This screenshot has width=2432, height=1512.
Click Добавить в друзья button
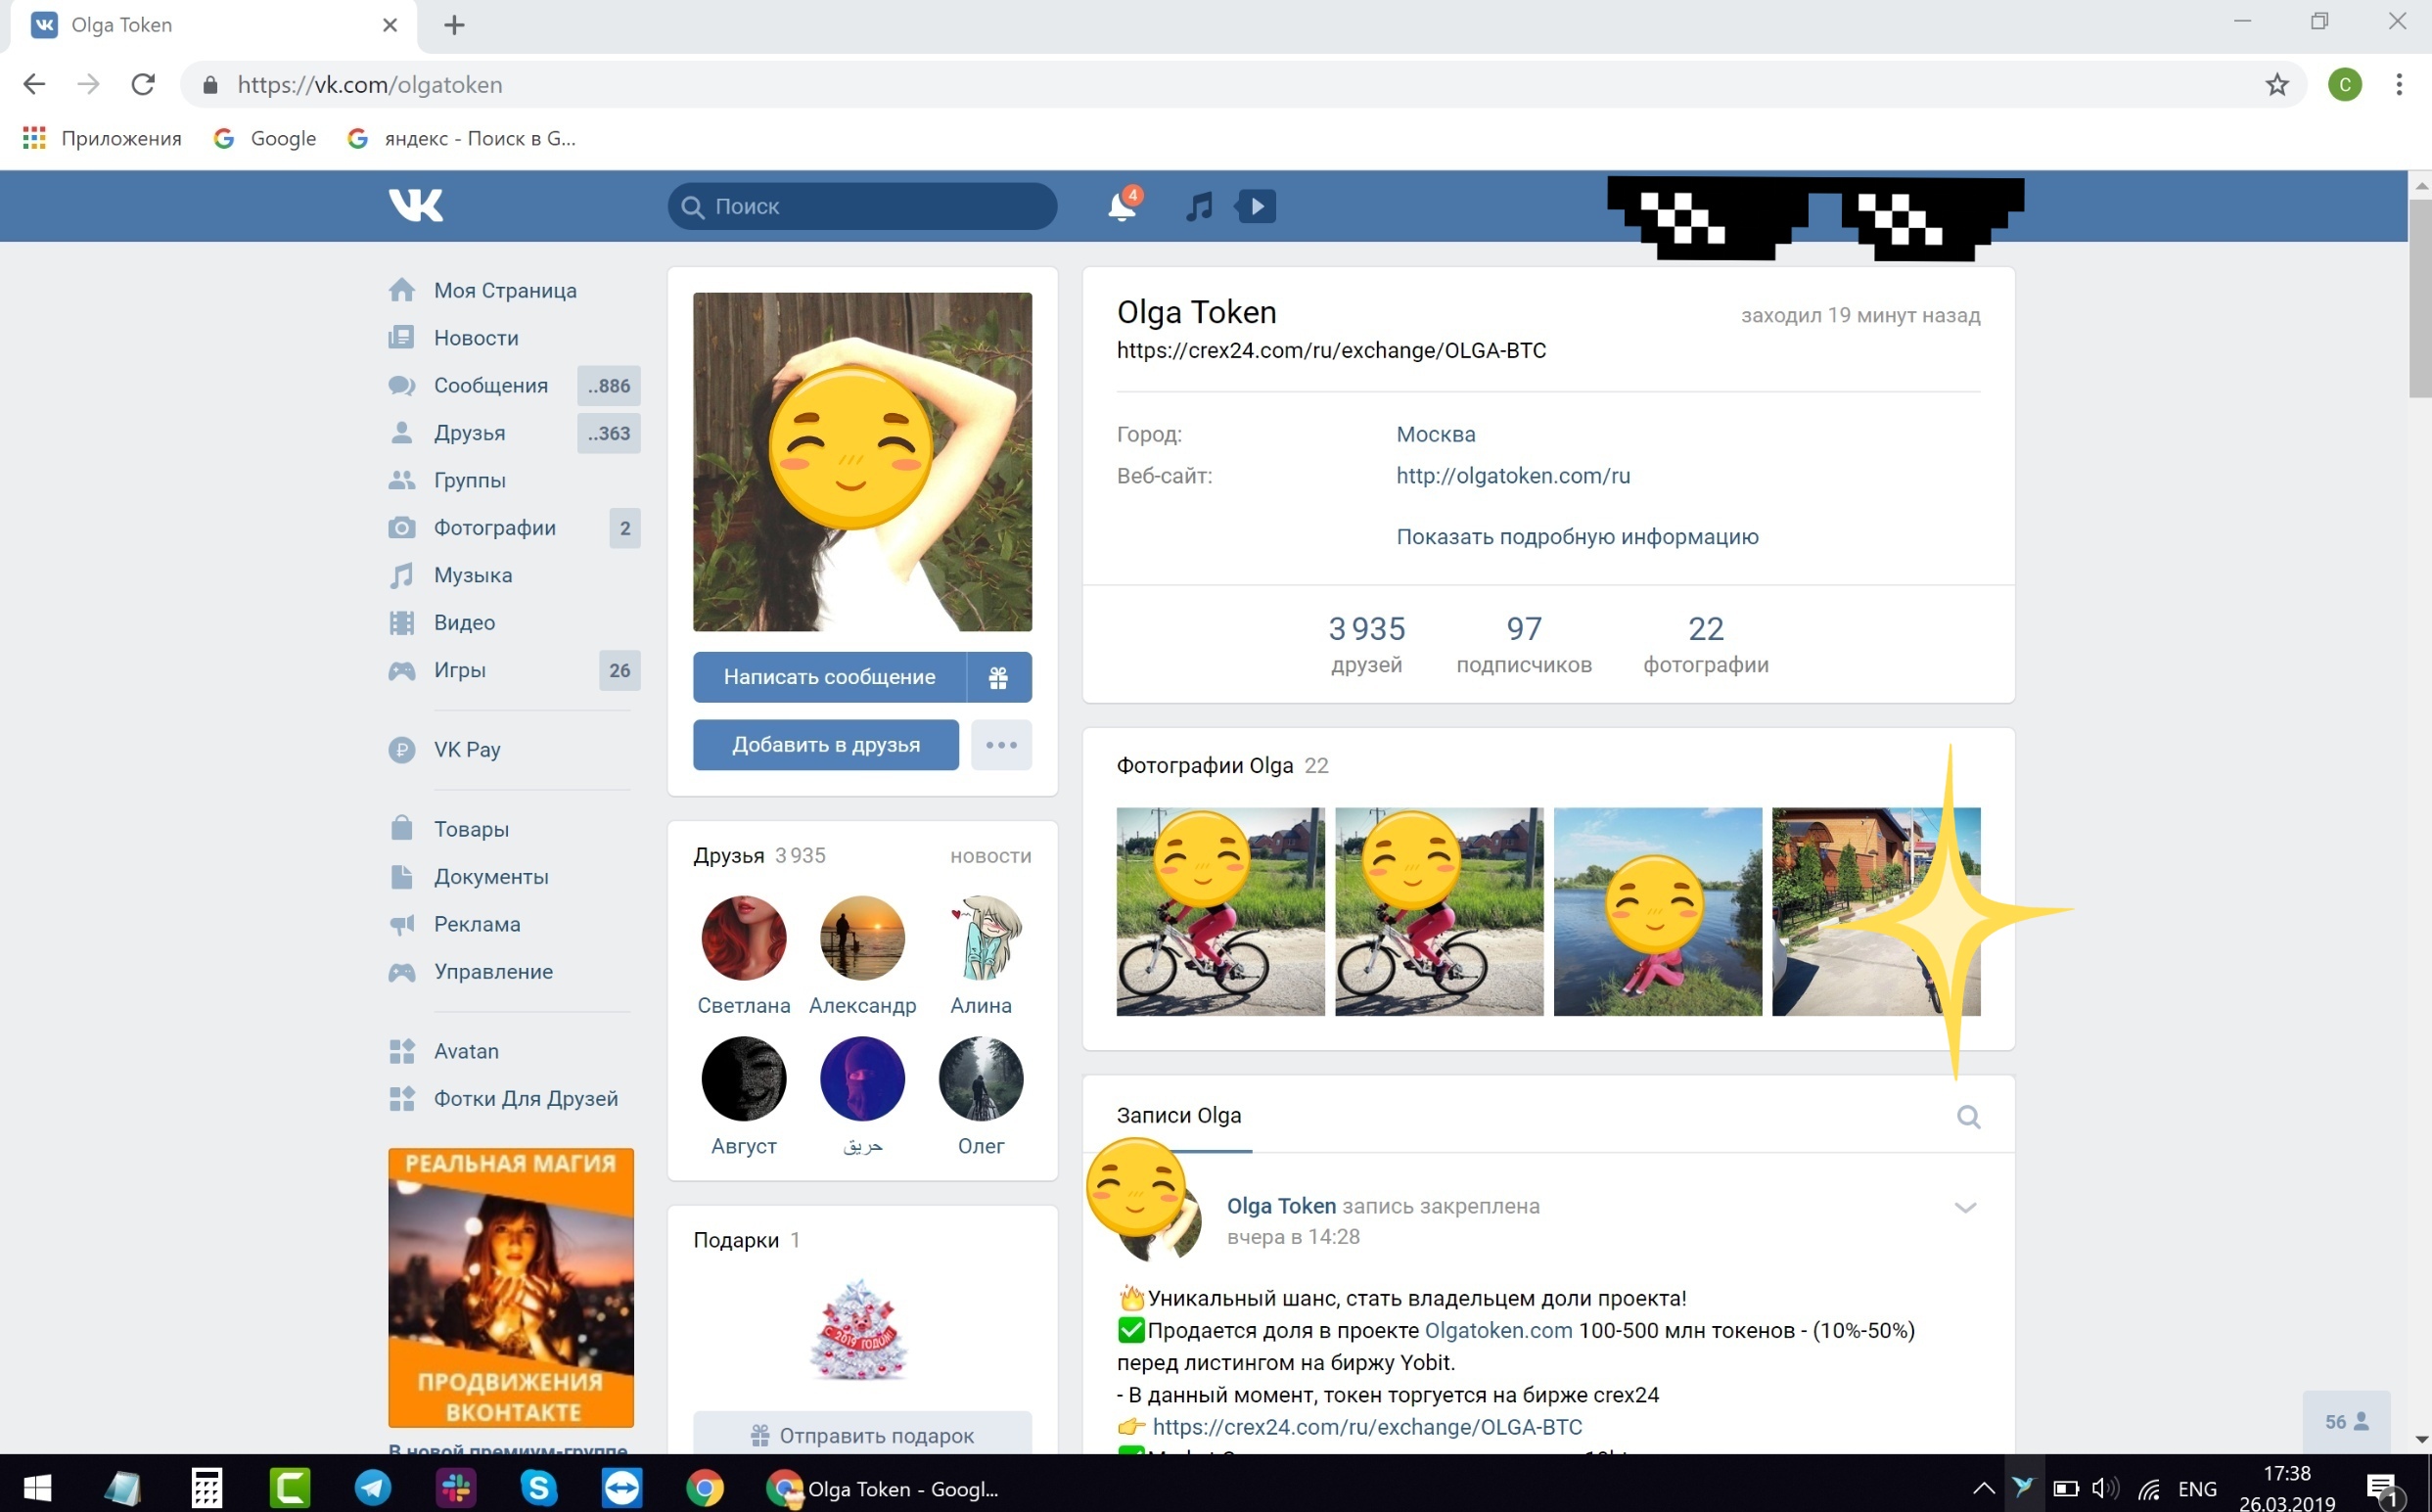(x=826, y=745)
